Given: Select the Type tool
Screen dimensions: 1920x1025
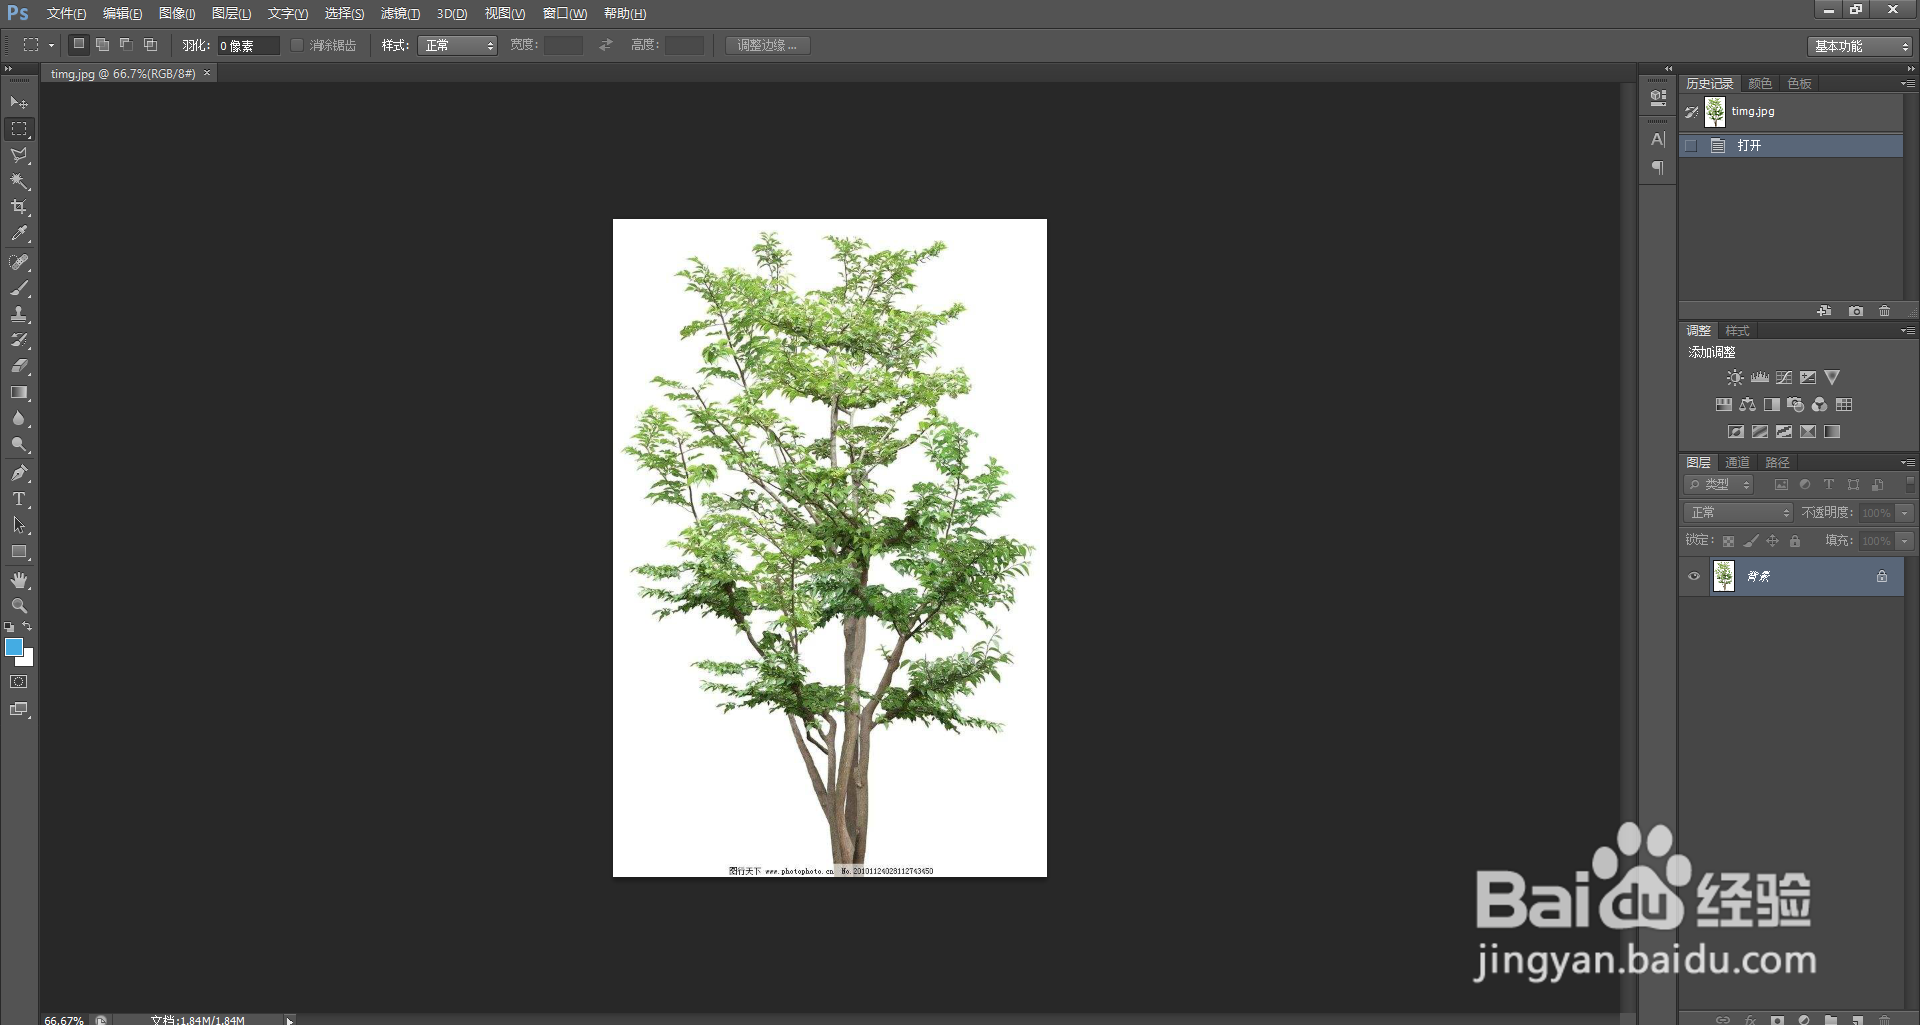Looking at the screenshot, I should pos(19,499).
